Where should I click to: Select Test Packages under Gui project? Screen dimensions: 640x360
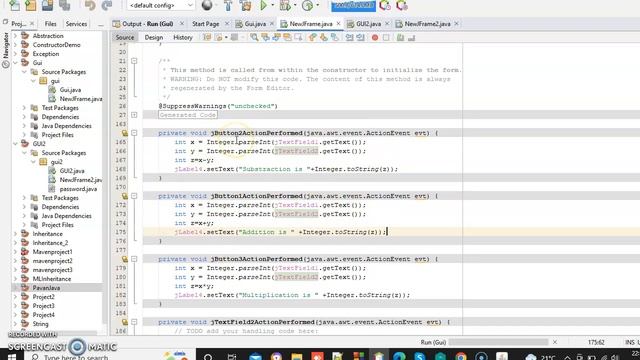pyautogui.click(x=60, y=108)
